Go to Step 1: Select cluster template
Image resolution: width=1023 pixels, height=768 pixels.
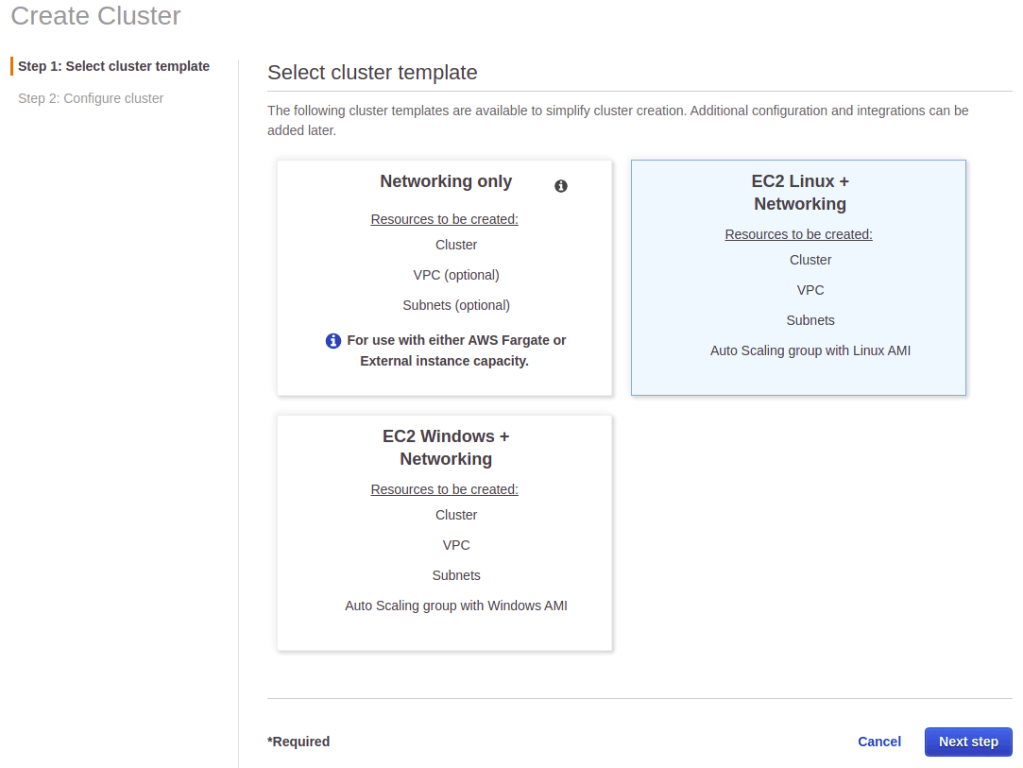pos(114,66)
